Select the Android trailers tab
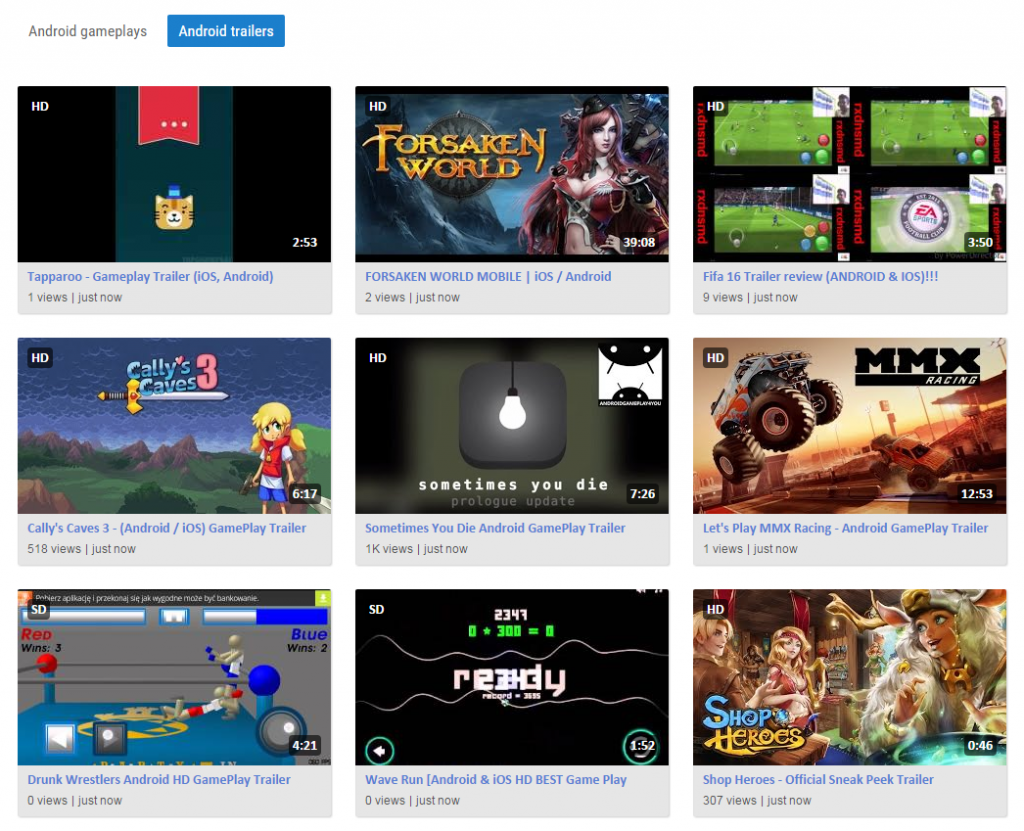Screen dimensions: 1024x831 tap(226, 31)
